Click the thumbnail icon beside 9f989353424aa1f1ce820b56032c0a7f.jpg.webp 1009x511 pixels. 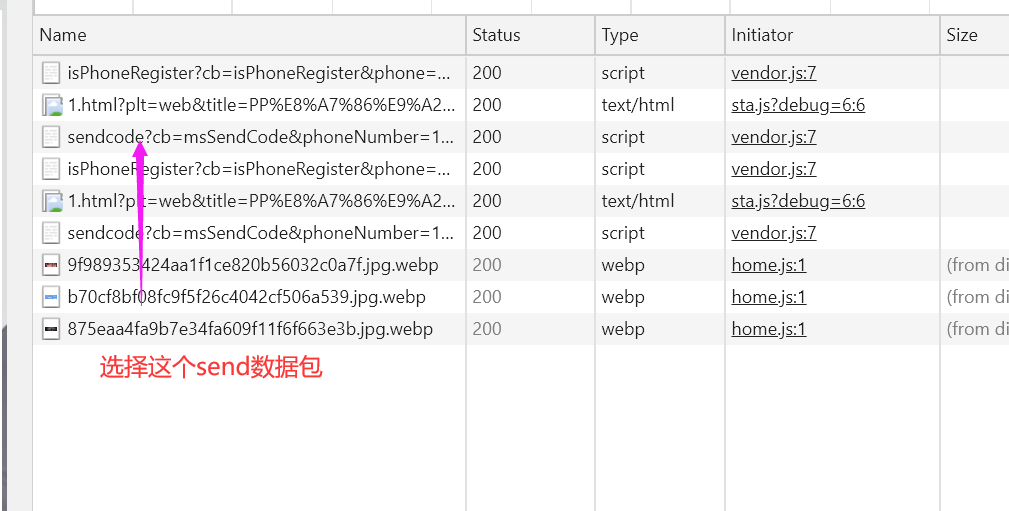pyautogui.click(x=51, y=265)
